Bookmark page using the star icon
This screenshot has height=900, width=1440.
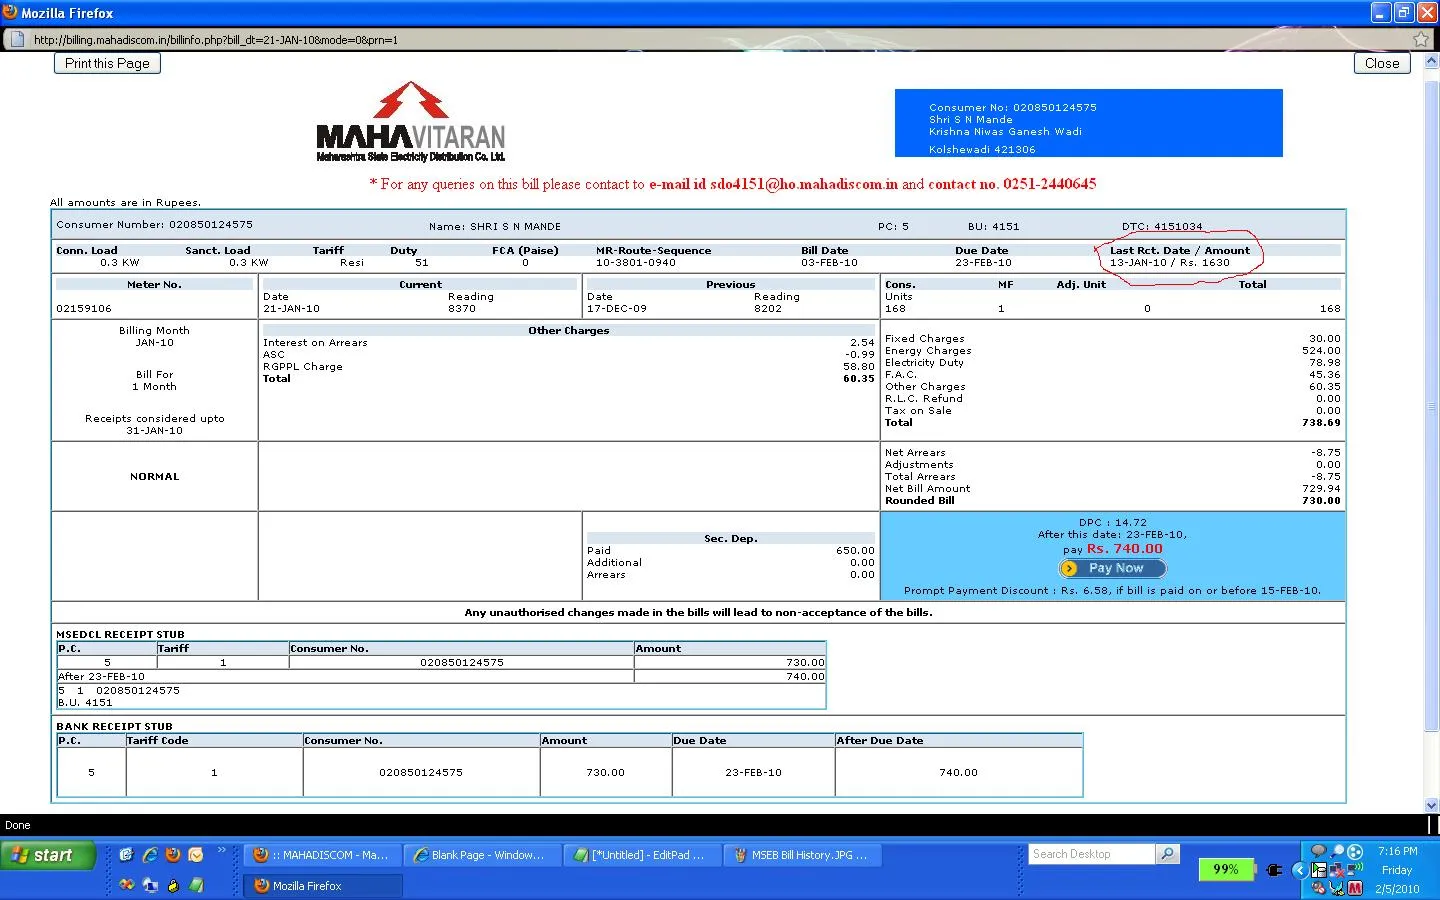point(1421,40)
